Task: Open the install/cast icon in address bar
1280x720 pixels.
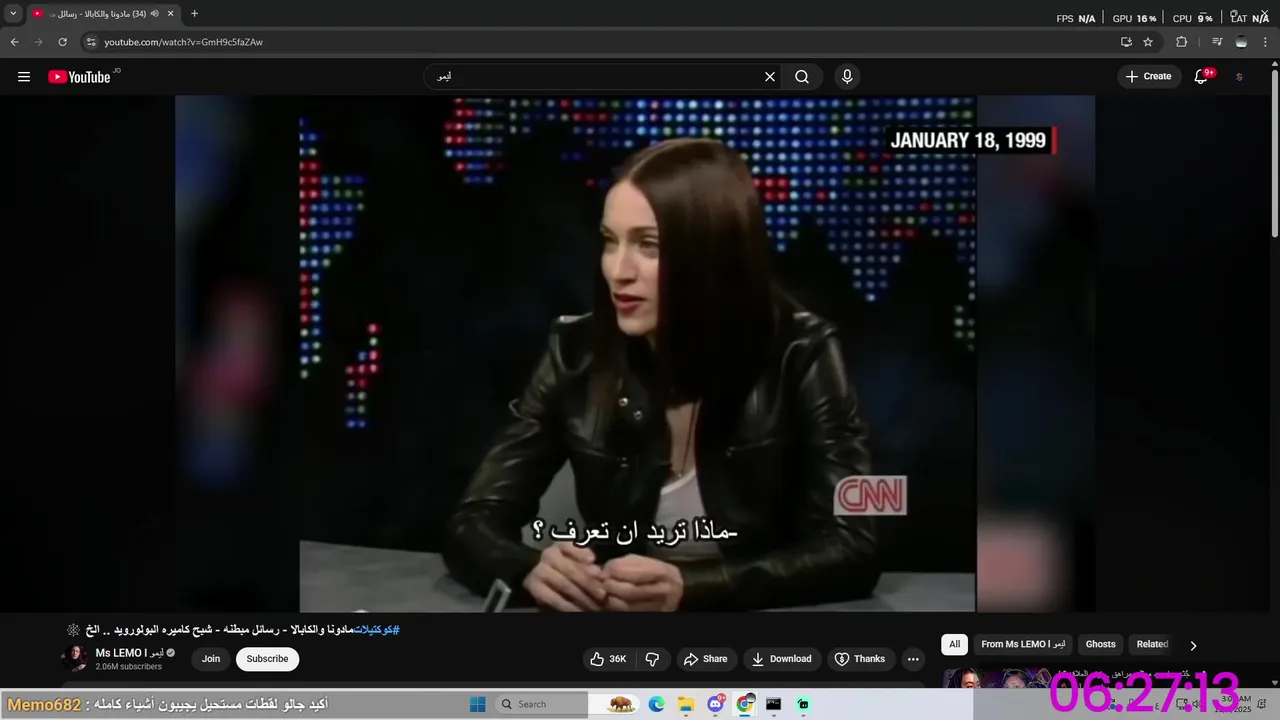Action: pos(1126,42)
